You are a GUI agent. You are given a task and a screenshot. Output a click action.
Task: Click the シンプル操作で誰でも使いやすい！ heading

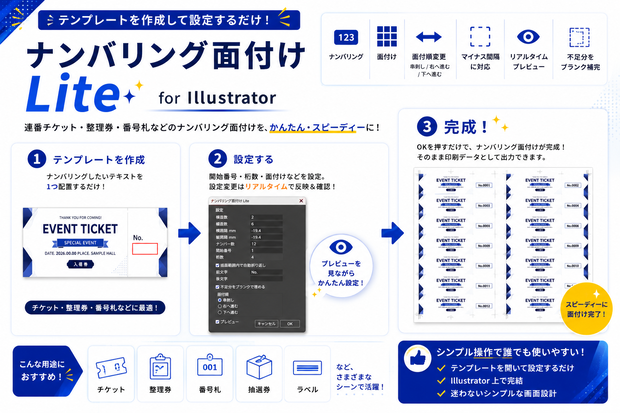click(x=510, y=352)
